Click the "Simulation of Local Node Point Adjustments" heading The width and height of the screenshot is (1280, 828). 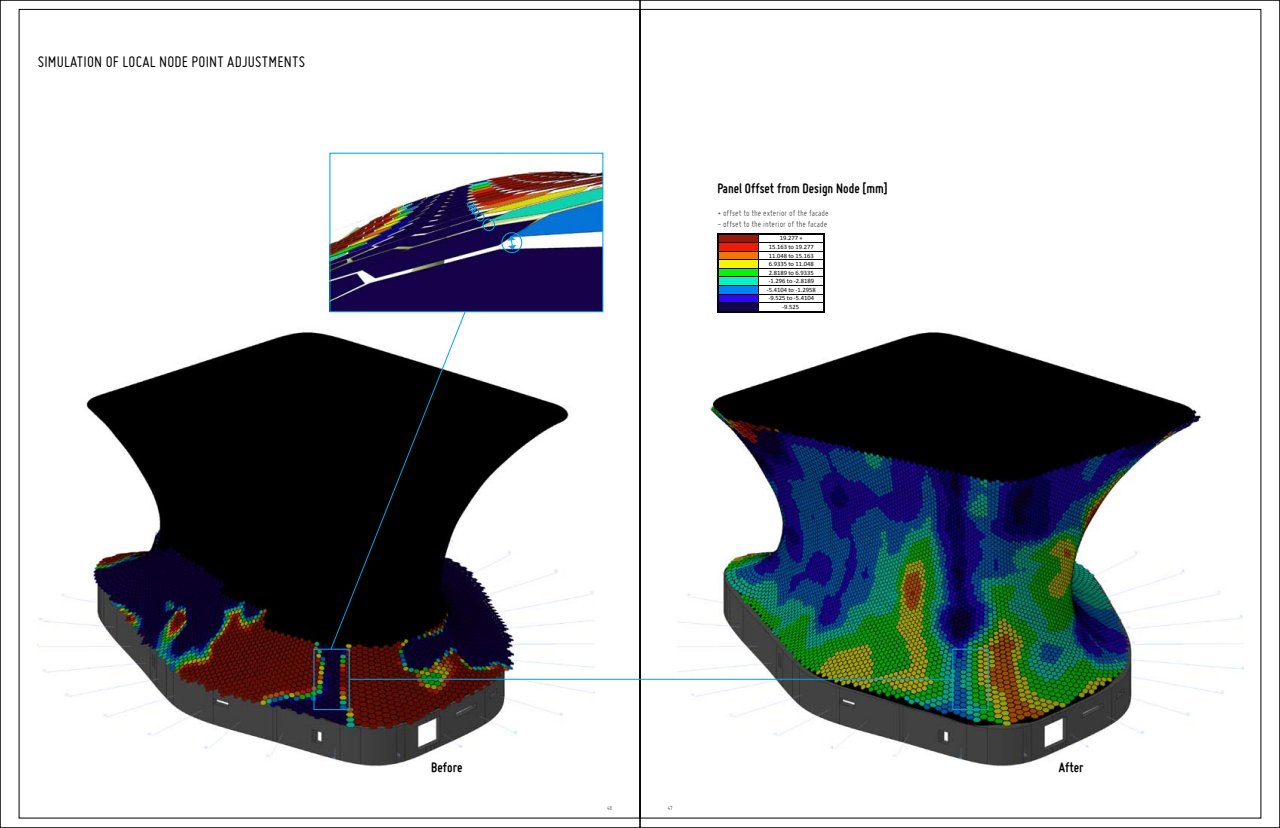pyautogui.click(x=171, y=62)
